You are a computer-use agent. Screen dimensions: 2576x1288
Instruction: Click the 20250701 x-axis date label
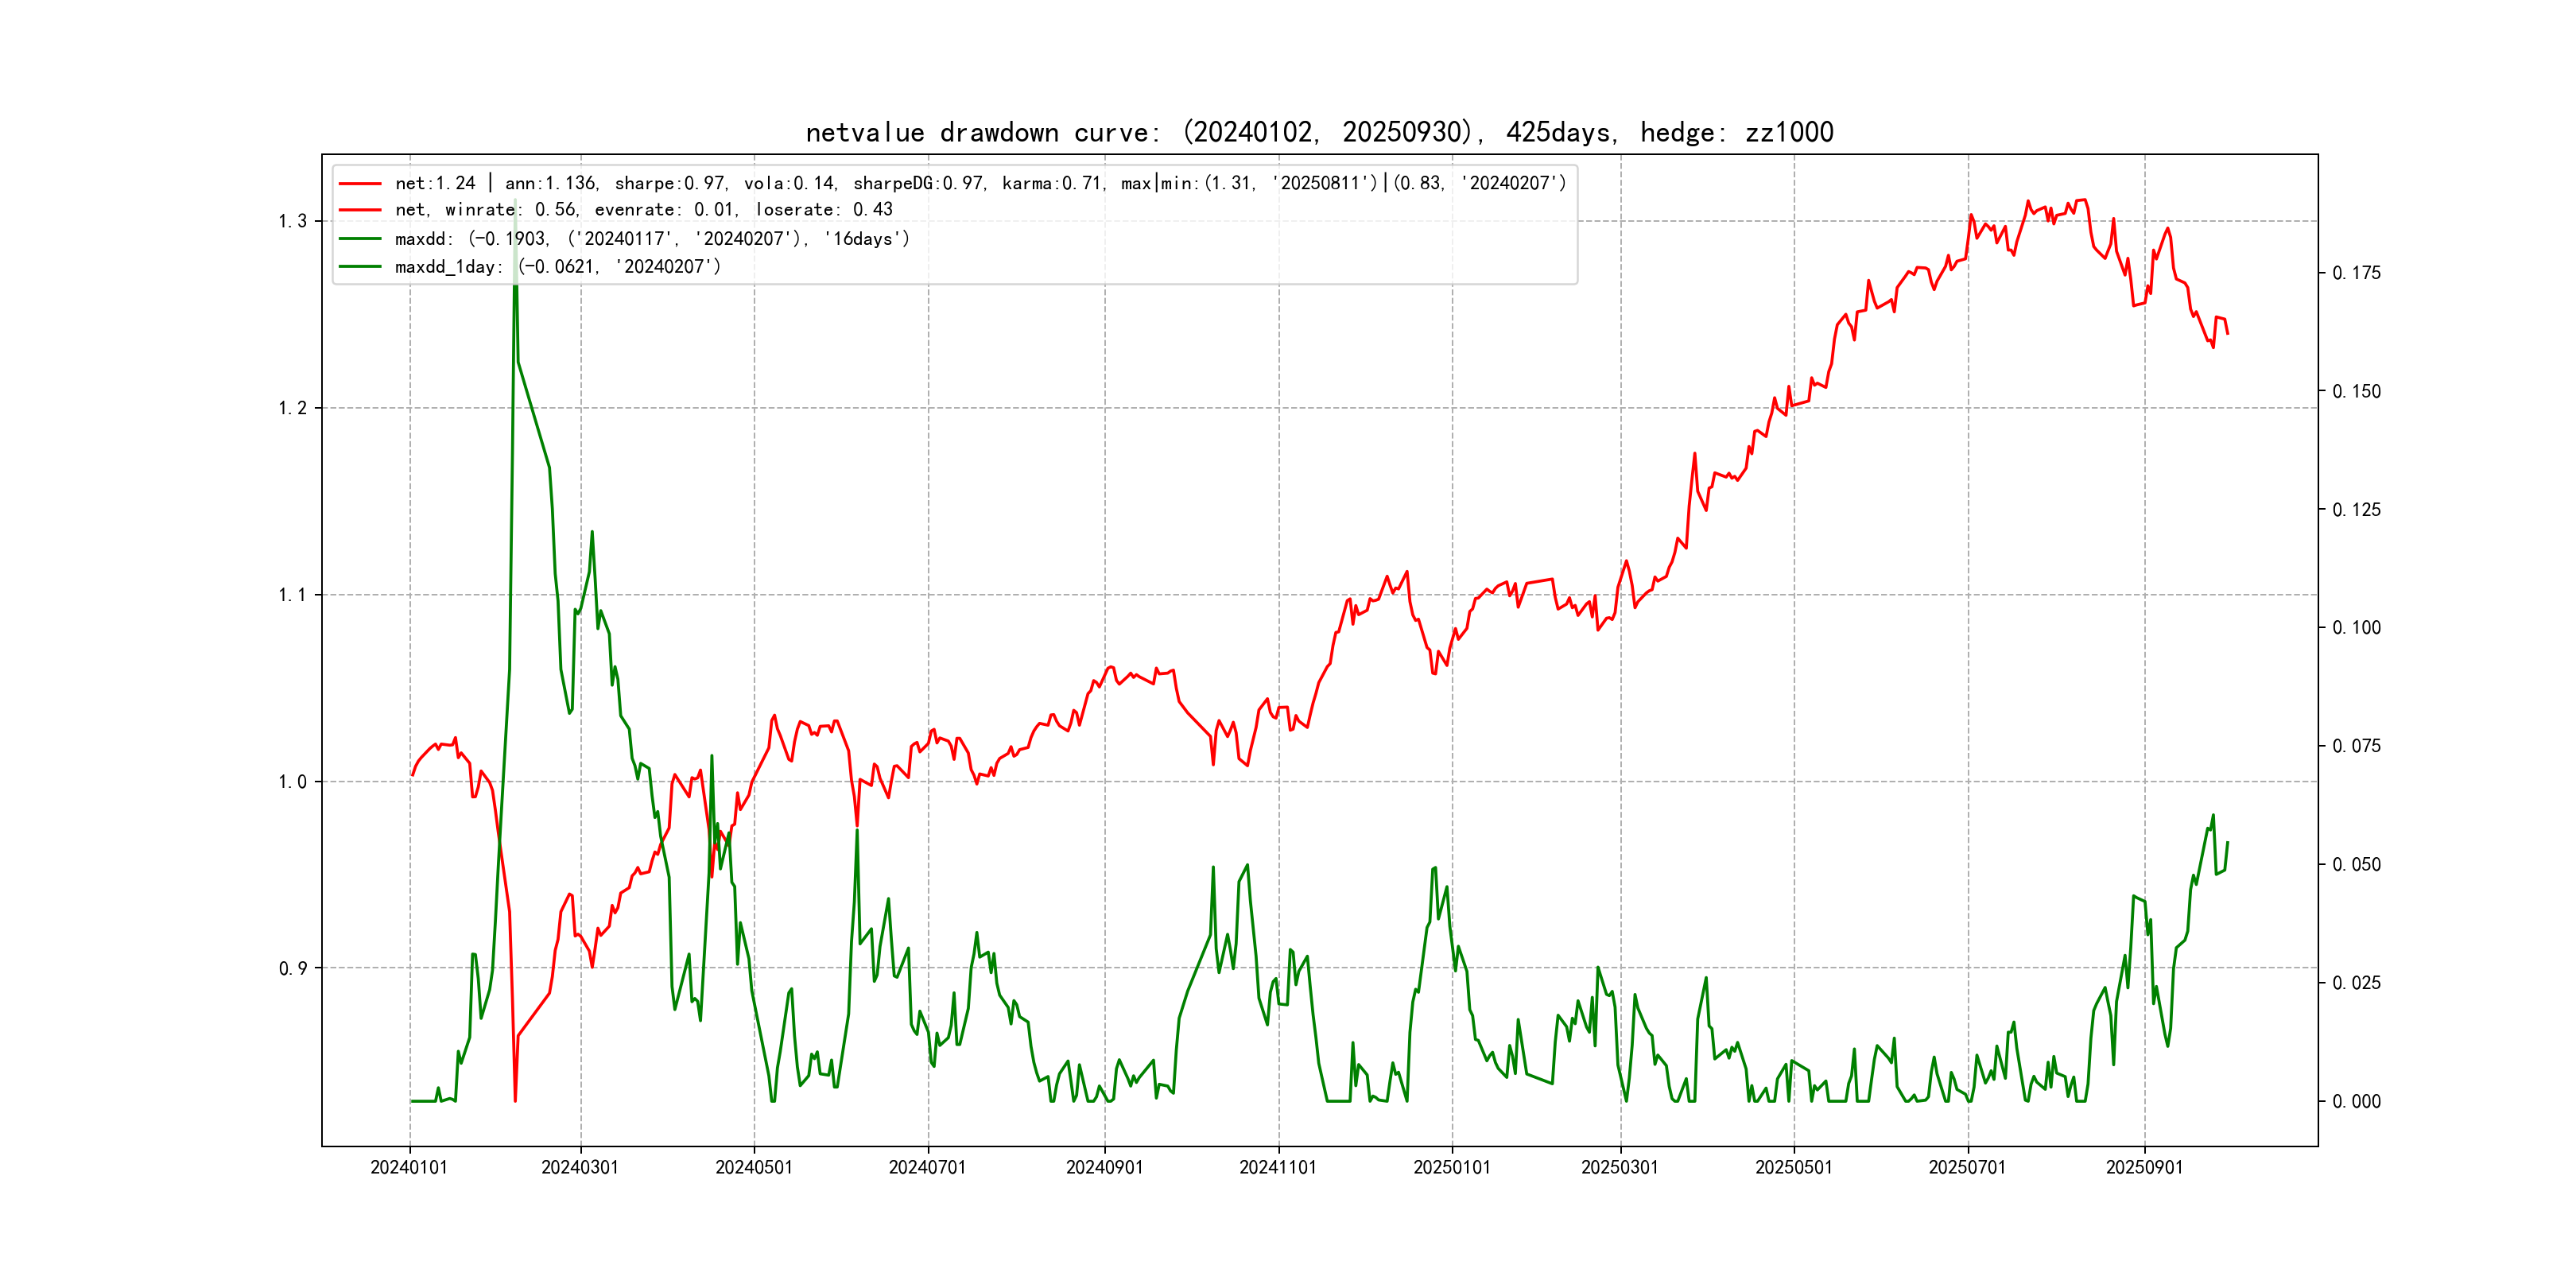tap(1967, 1167)
